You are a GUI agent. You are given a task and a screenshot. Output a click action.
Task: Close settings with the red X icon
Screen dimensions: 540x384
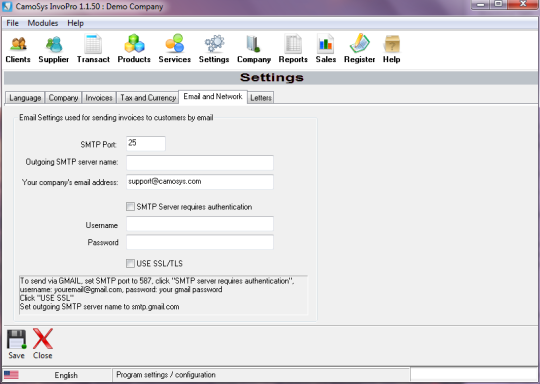pyautogui.click(x=43, y=339)
